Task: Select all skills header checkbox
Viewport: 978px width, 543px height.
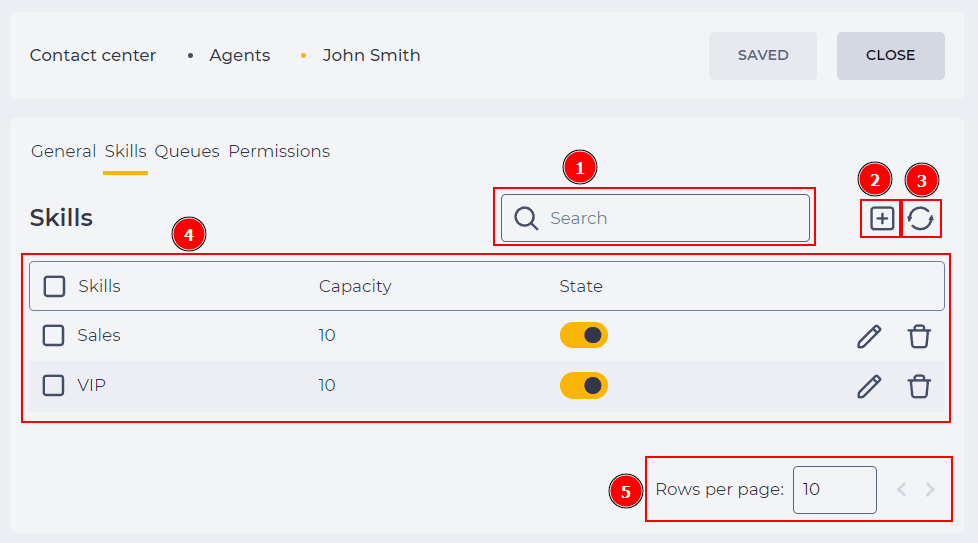Action: coord(54,286)
